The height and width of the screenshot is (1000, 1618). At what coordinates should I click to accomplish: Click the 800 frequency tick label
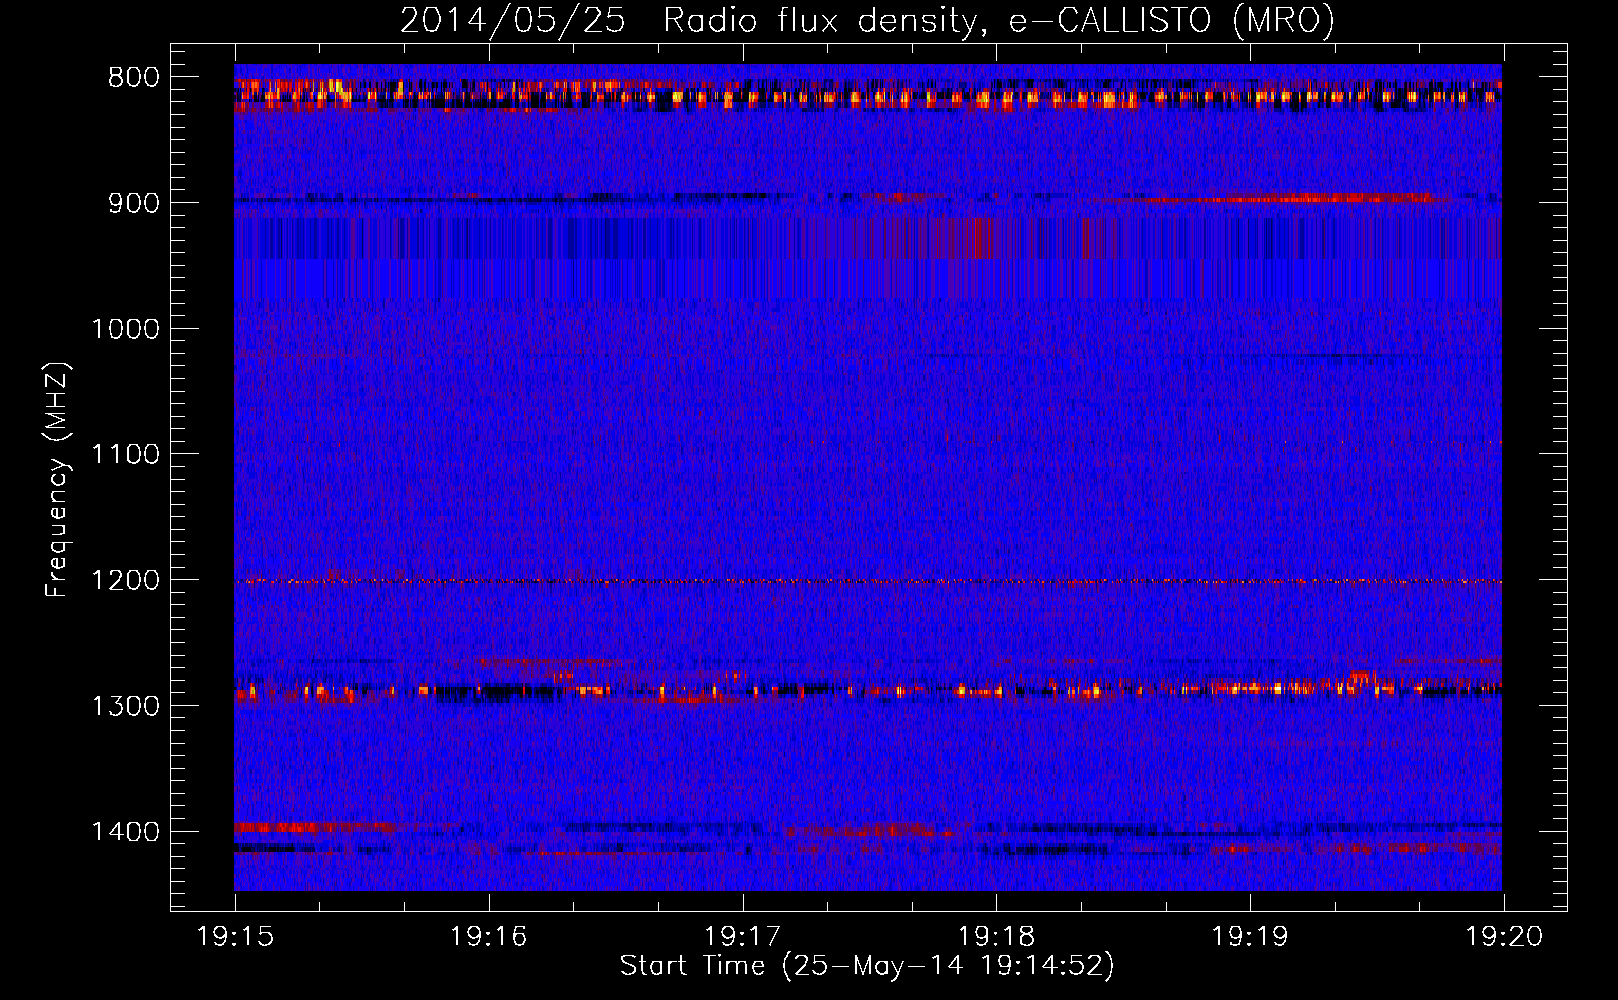click(x=133, y=77)
